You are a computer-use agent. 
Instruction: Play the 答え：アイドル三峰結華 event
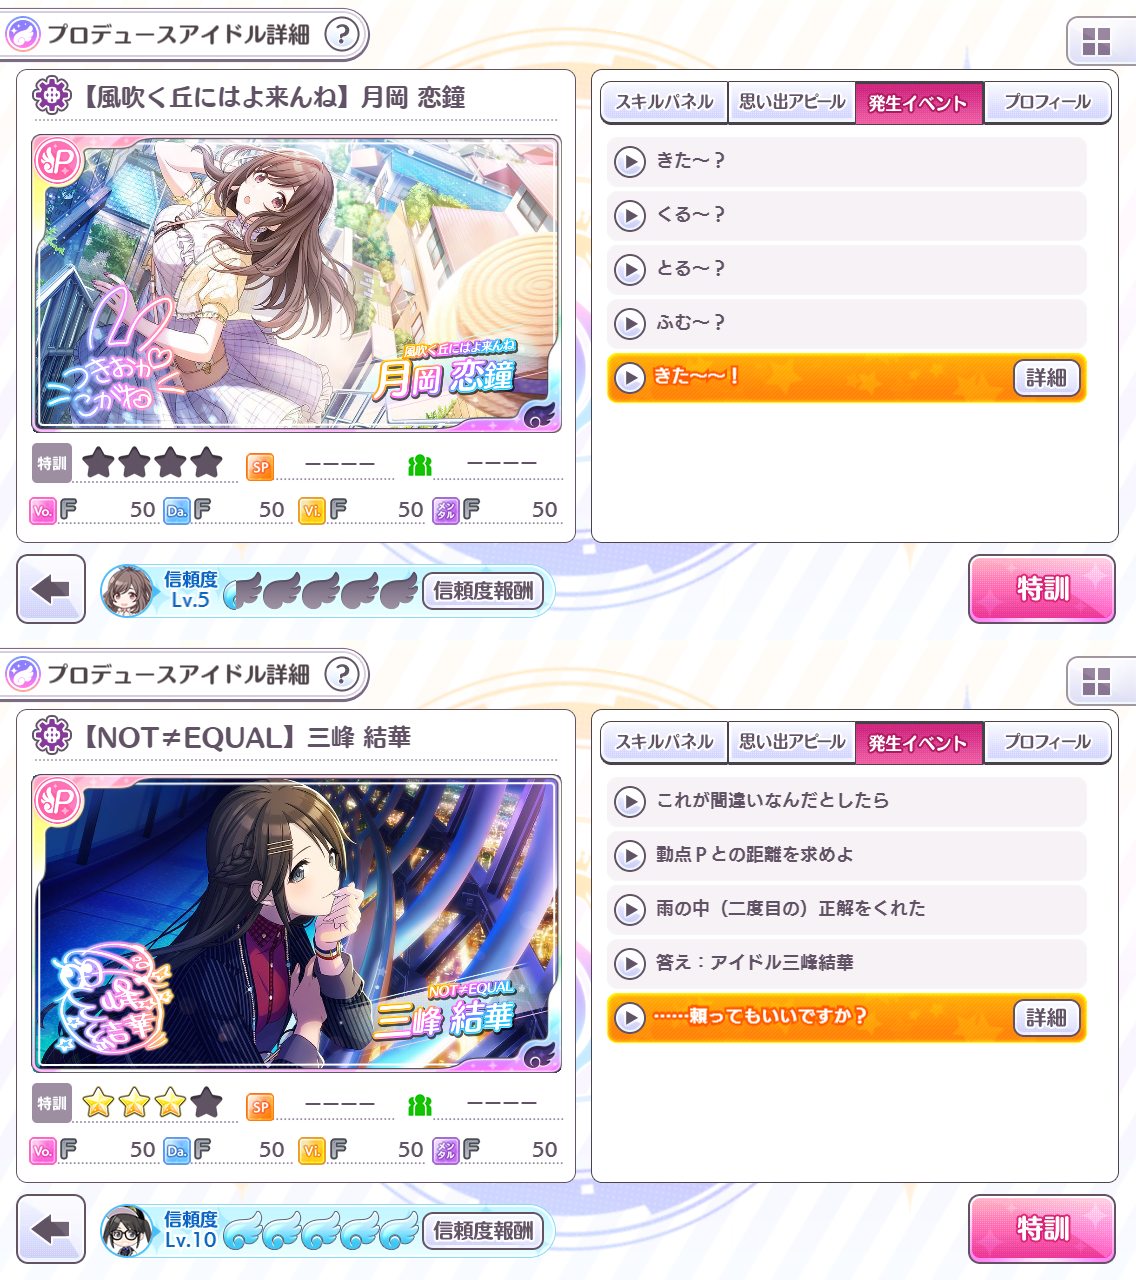[x=846, y=963]
